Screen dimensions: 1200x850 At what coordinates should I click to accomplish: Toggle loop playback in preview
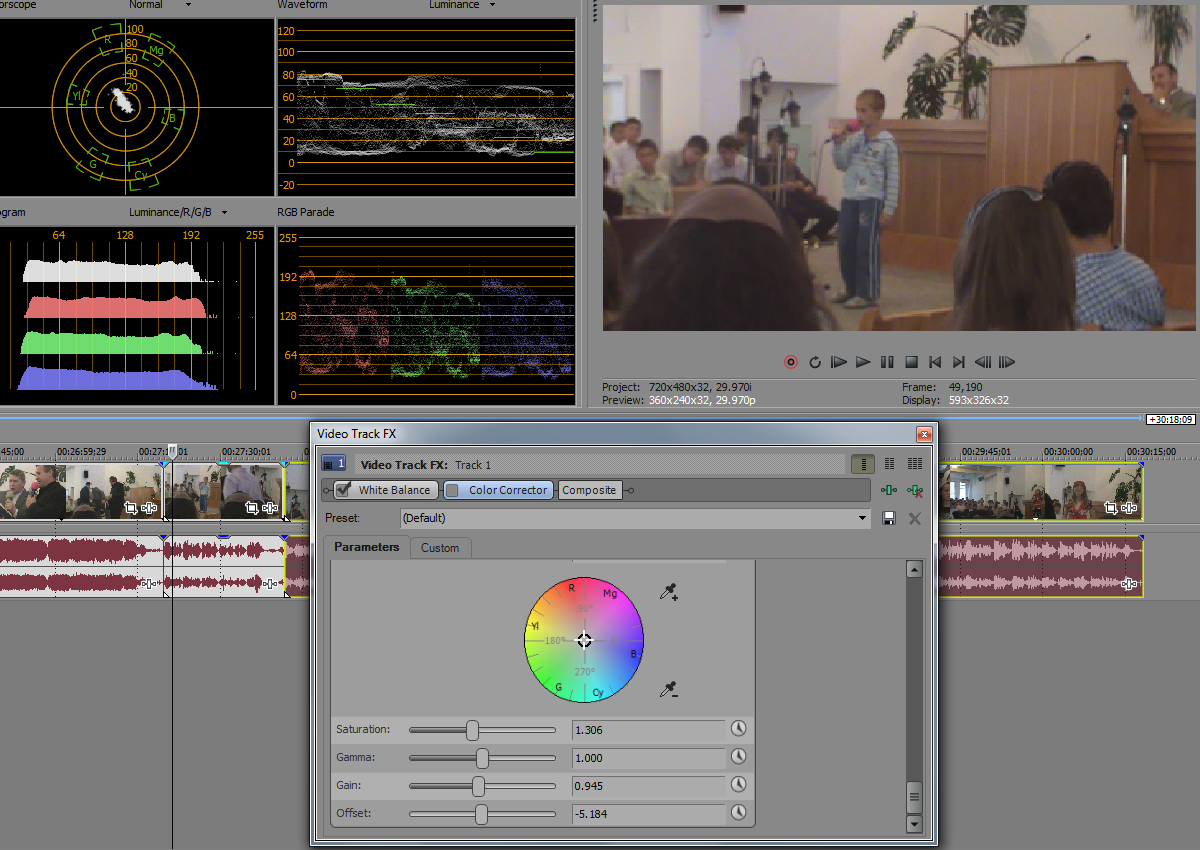(815, 362)
